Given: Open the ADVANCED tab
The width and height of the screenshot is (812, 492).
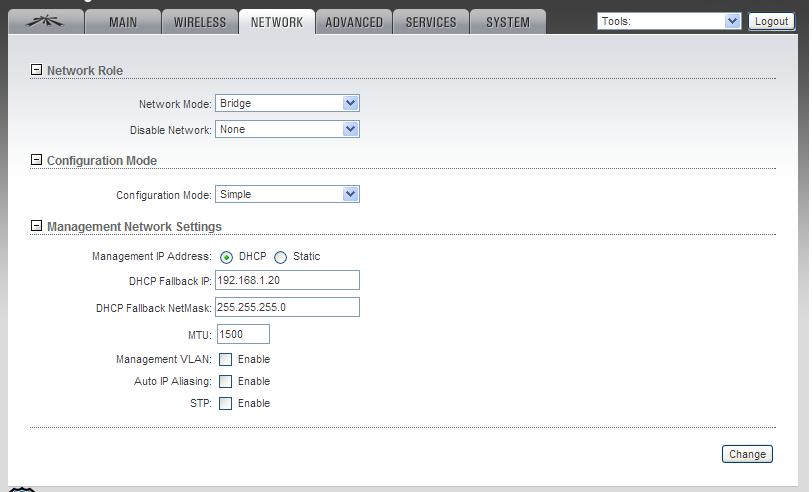Looking at the screenshot, I should (x=354, y=22).
